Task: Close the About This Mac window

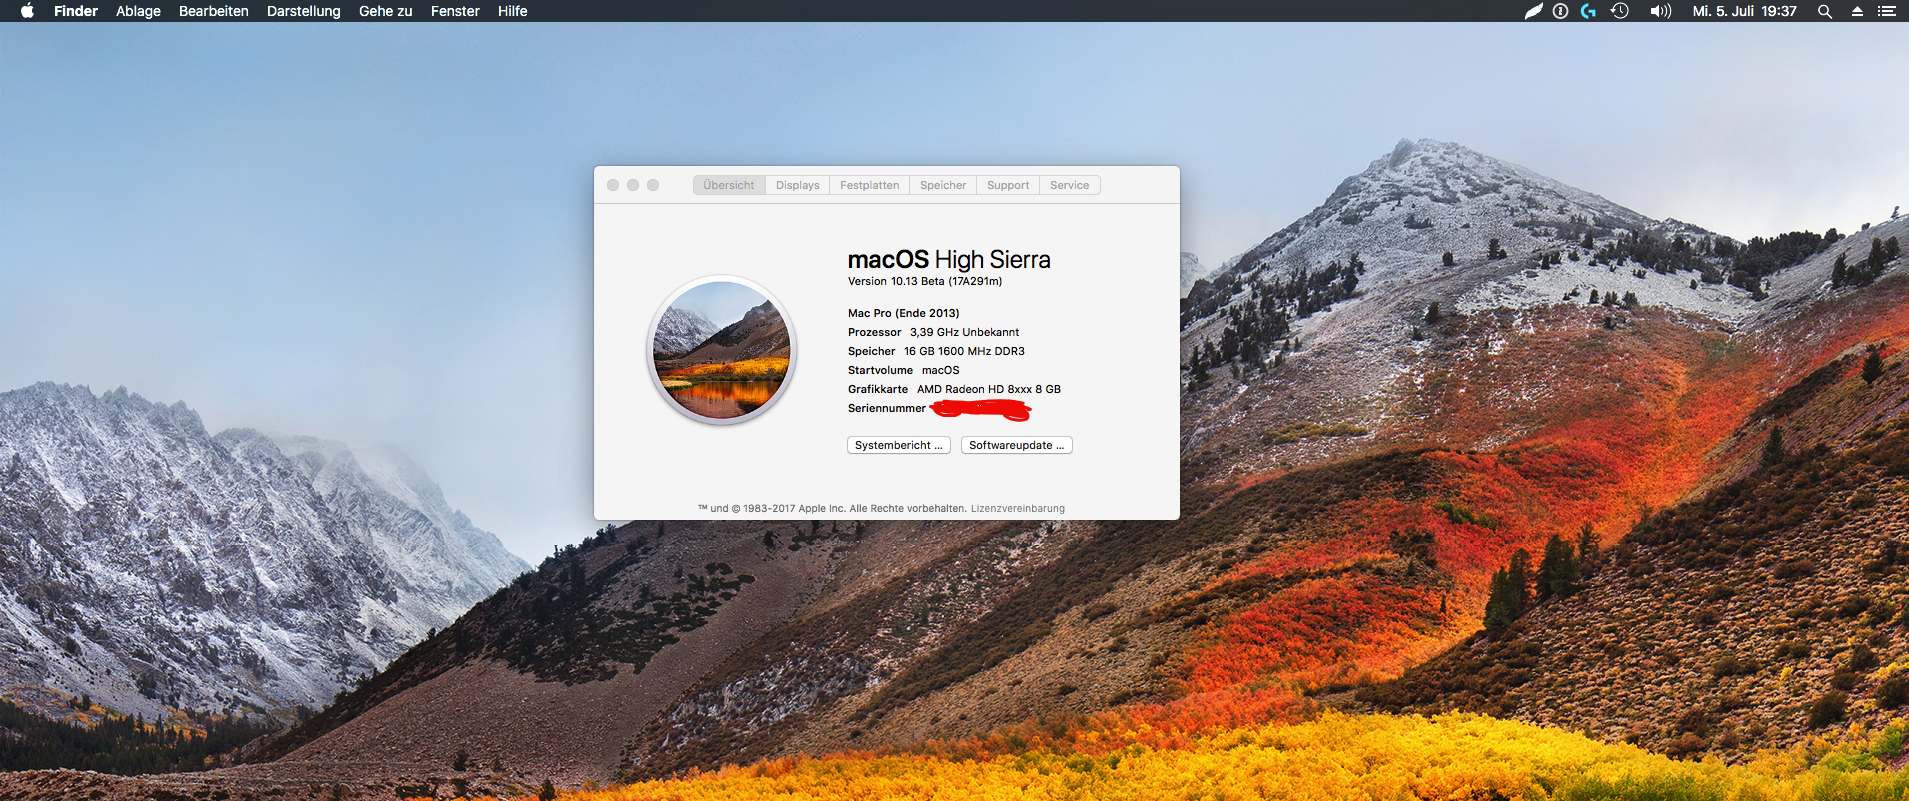Action: pos(613,185)
